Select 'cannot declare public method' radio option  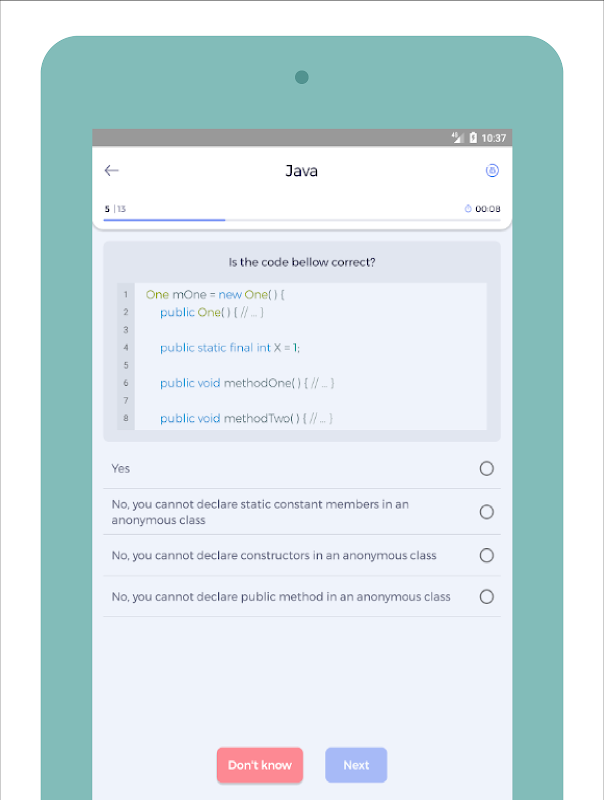pos(487,596)
